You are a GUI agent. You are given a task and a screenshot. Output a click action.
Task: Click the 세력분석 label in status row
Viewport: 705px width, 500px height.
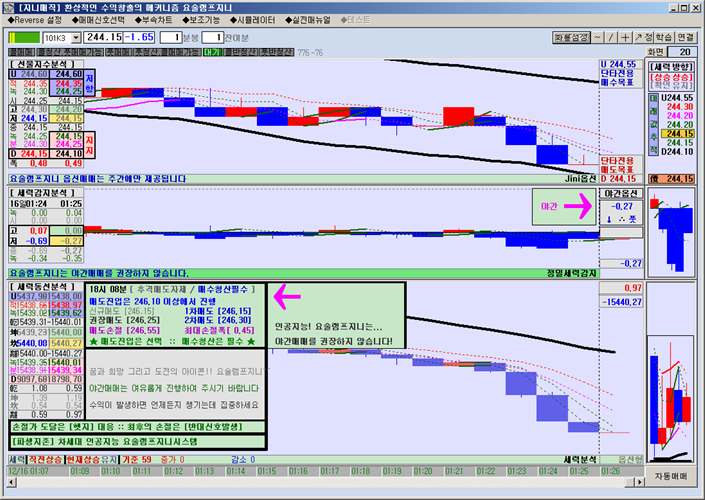click(580, 460)
